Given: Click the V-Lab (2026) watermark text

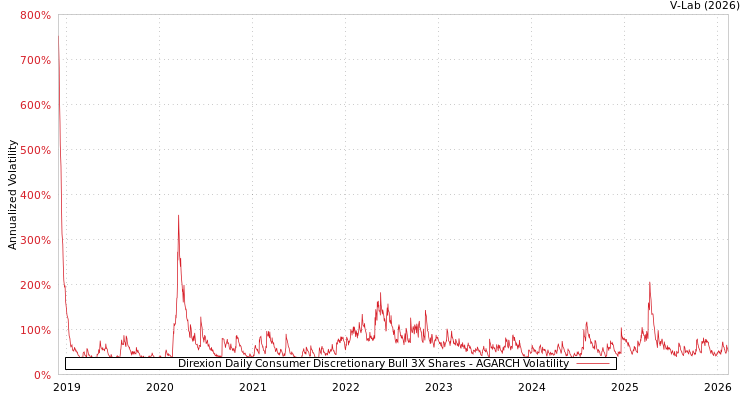Looking at the screenshot, I should 705,6.
